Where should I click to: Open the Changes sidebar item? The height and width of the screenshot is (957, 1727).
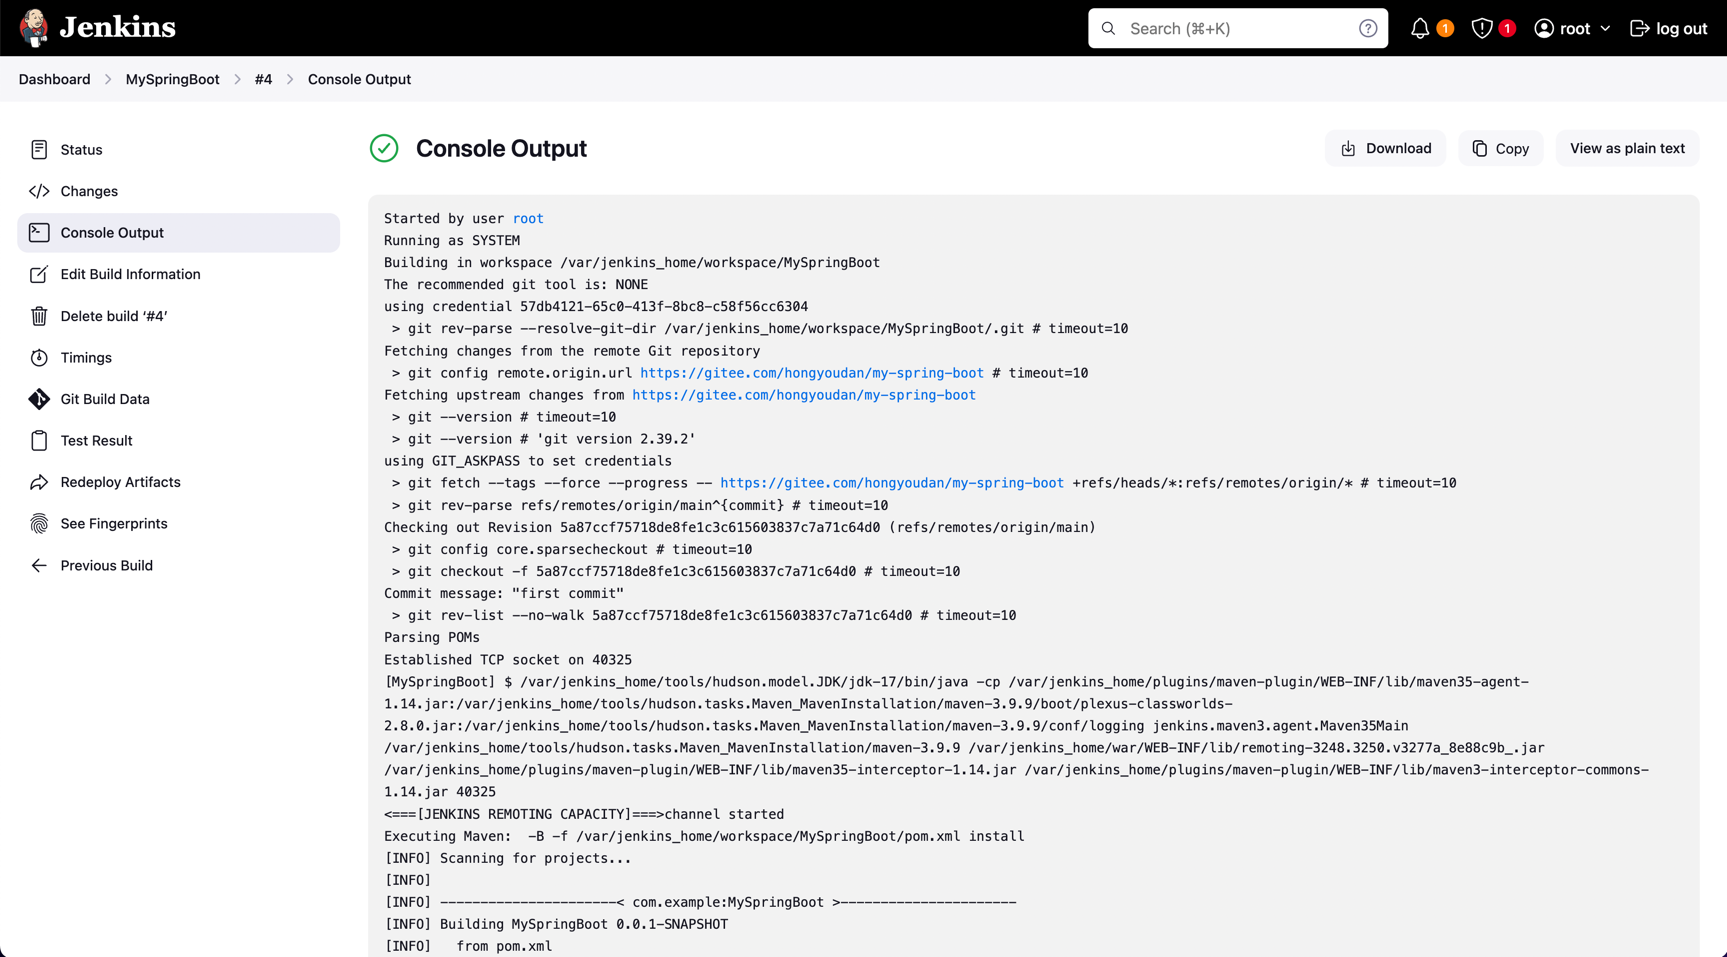tap(88, 191)
